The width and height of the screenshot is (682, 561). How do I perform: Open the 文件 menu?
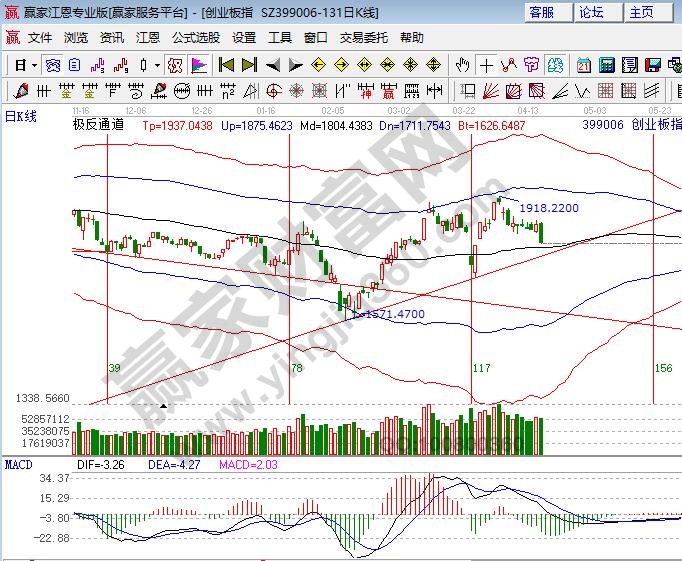[40, 38]
